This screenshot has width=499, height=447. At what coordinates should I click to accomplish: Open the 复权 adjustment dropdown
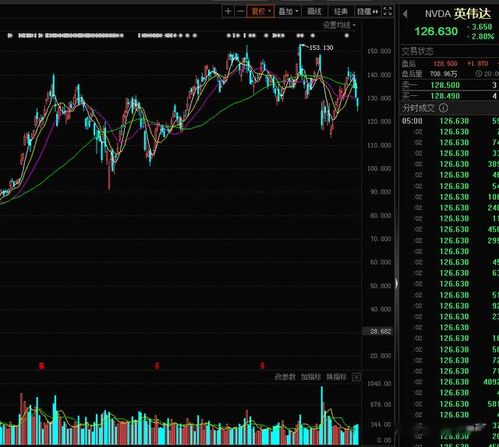tap(261, 12)
